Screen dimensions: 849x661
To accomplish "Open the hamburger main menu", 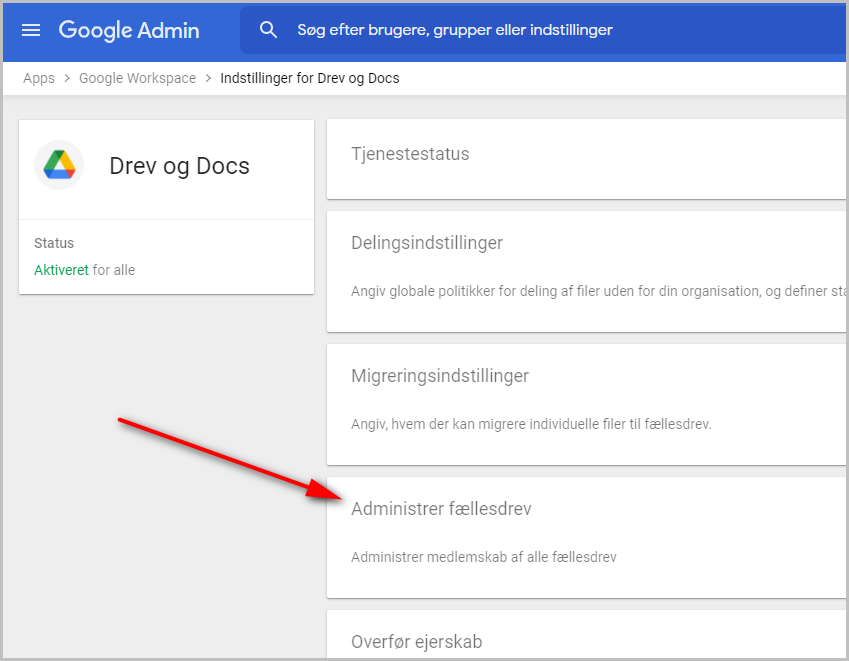I will pos(31,30).
